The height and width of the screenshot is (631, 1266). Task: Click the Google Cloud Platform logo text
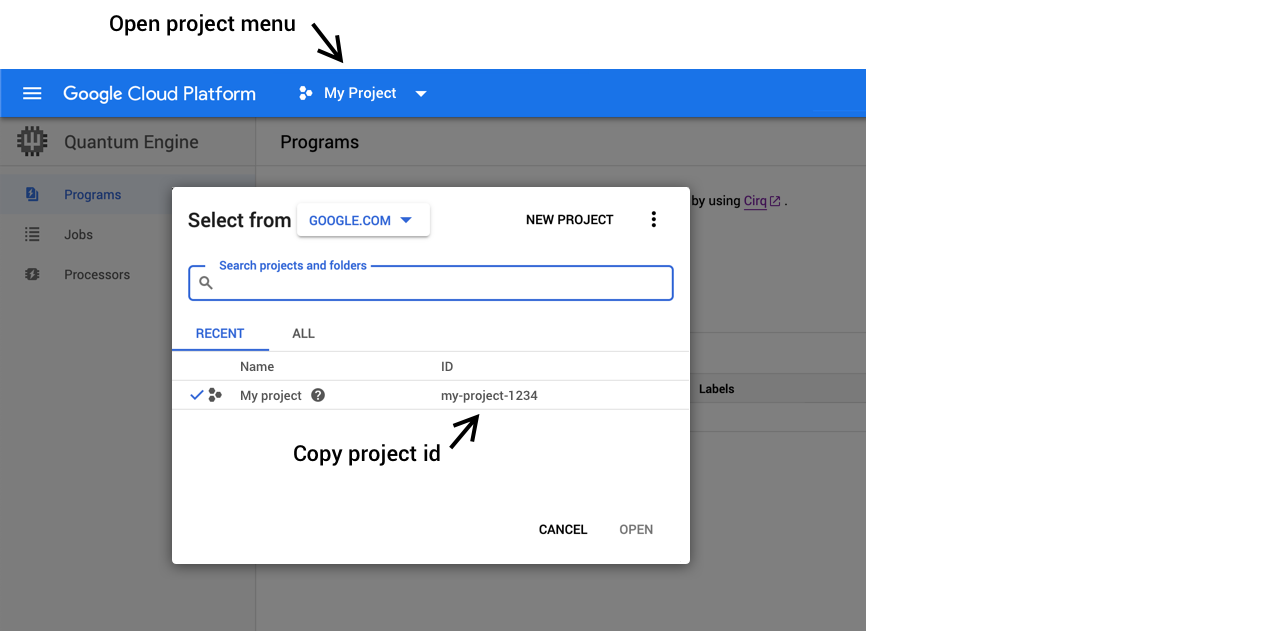tap(159, 93)
